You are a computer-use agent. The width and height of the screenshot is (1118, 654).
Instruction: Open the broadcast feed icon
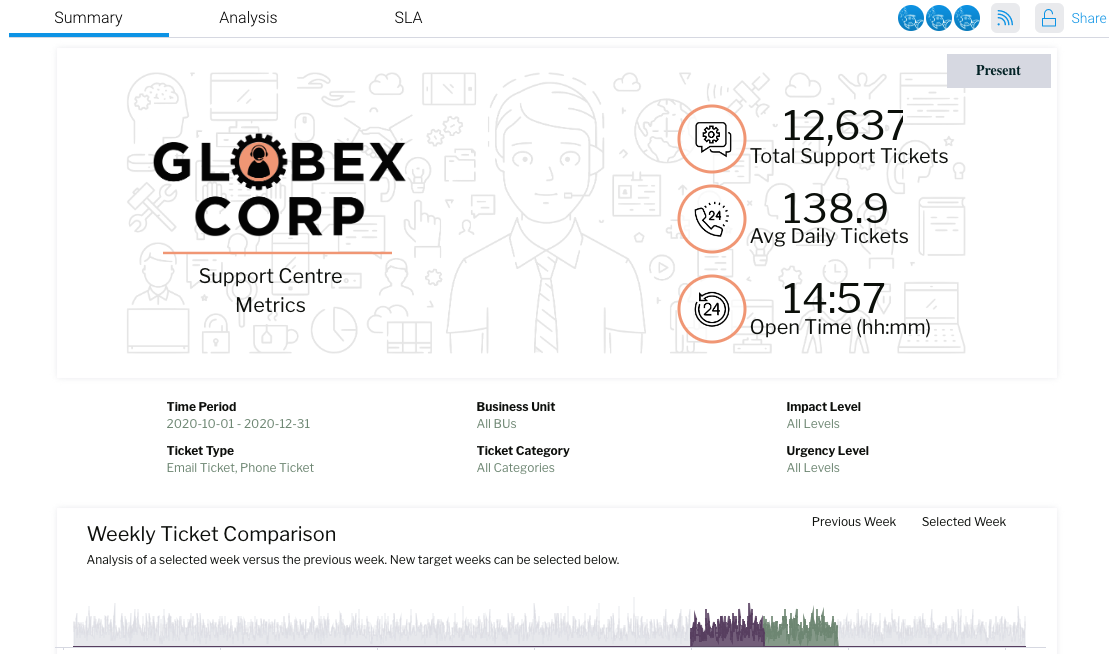[x=1005, y=18]
